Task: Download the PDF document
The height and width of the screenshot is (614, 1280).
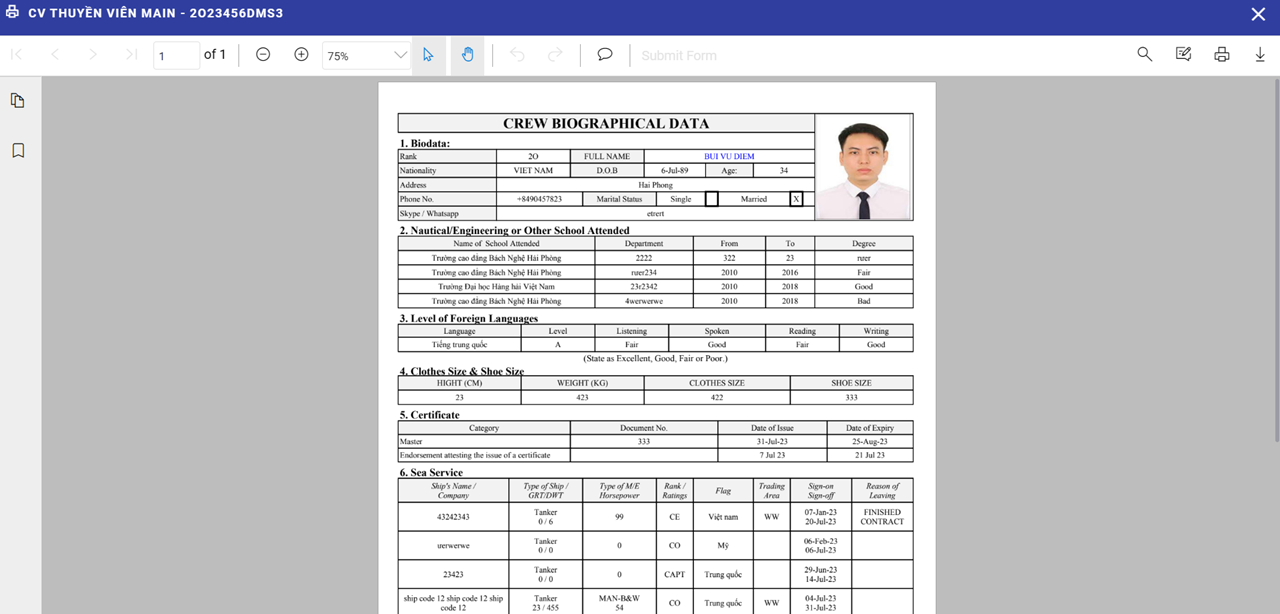Action: pos(1260,55)
